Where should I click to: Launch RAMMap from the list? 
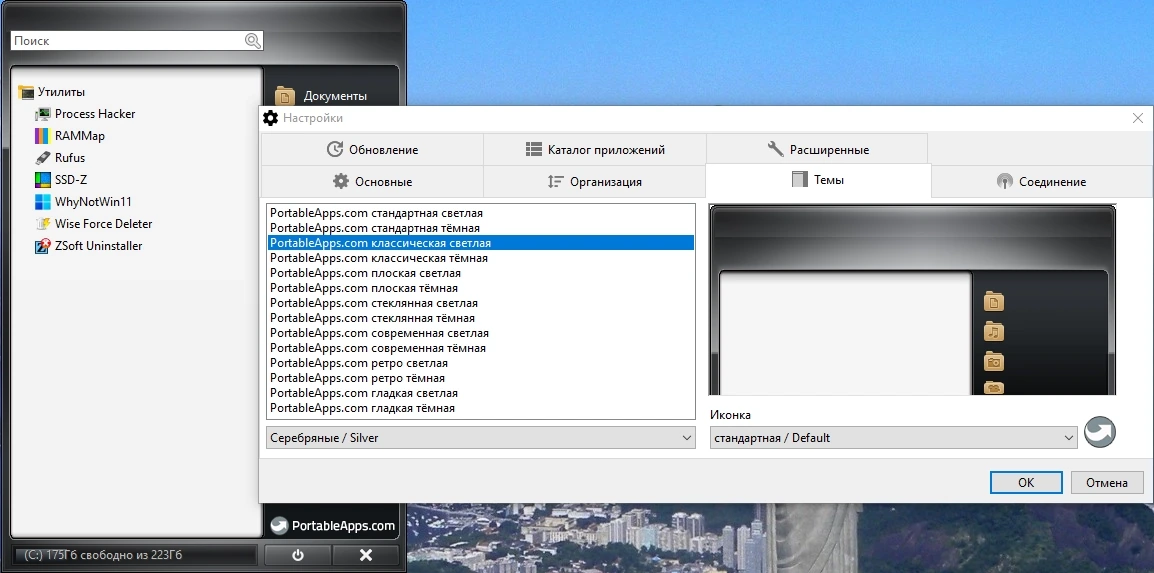[x=79, y=136]
